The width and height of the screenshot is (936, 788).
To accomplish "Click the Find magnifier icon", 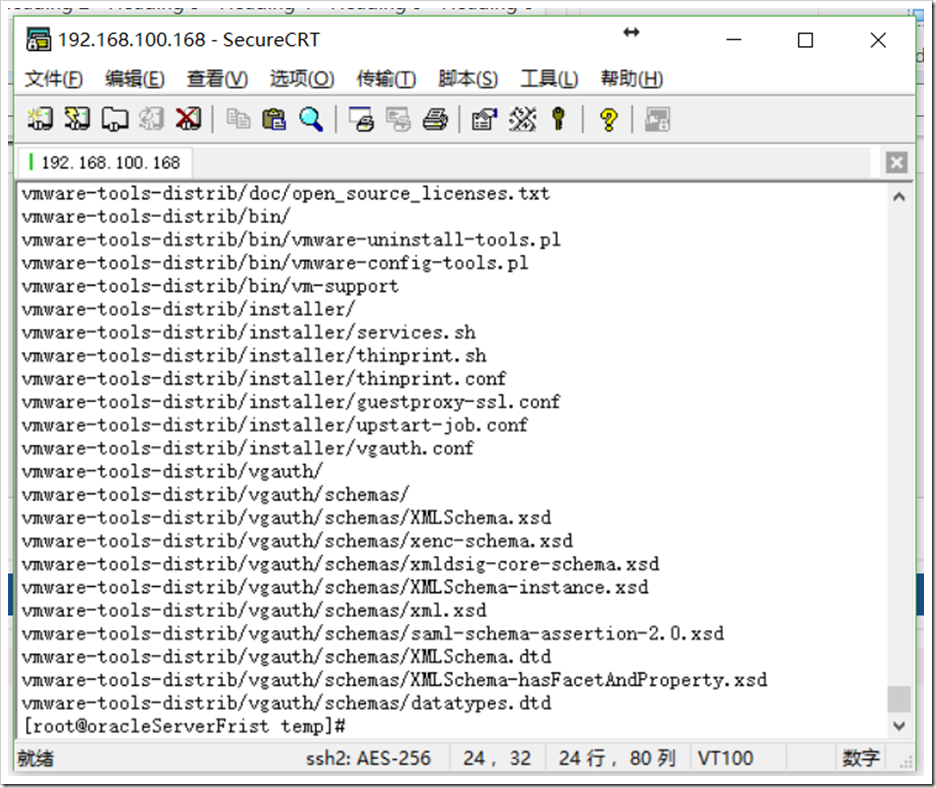I will tap(311, 119).
